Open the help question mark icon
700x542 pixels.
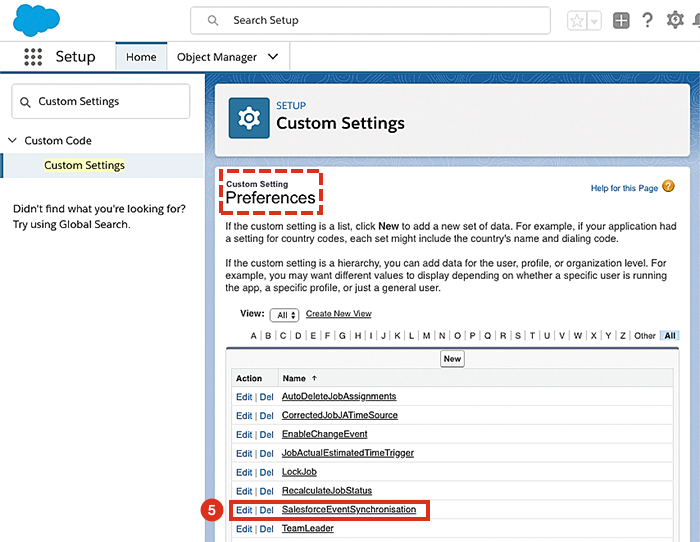pos(648,21)
